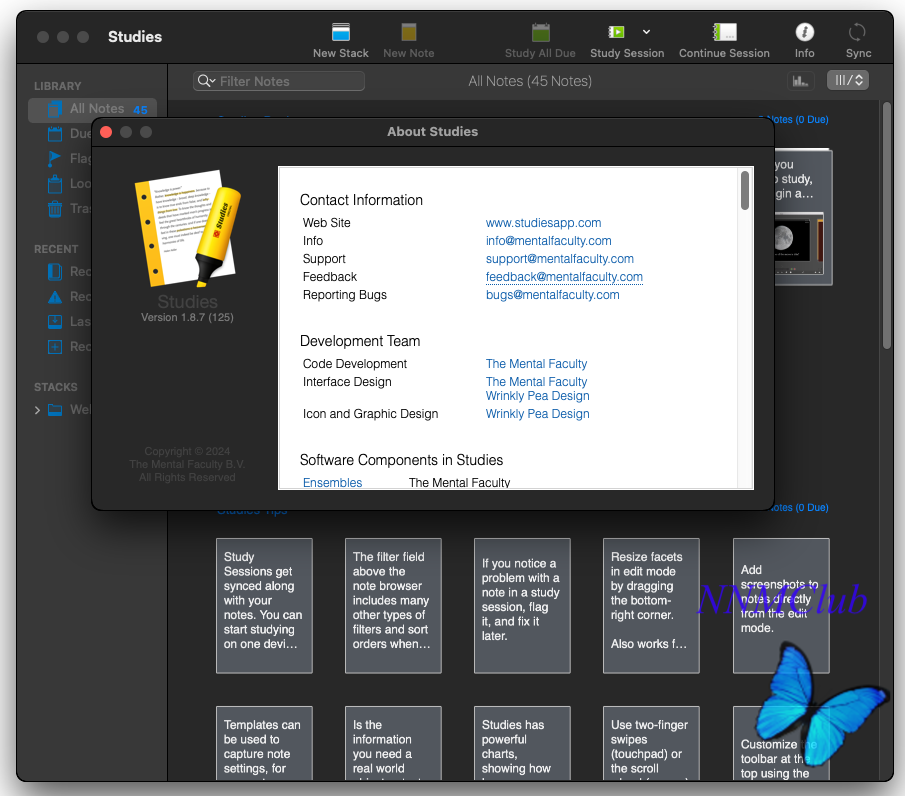Screen dimensions: 905x796
Task: Open the Ensembles component link
Action: [x=332, y=483]
